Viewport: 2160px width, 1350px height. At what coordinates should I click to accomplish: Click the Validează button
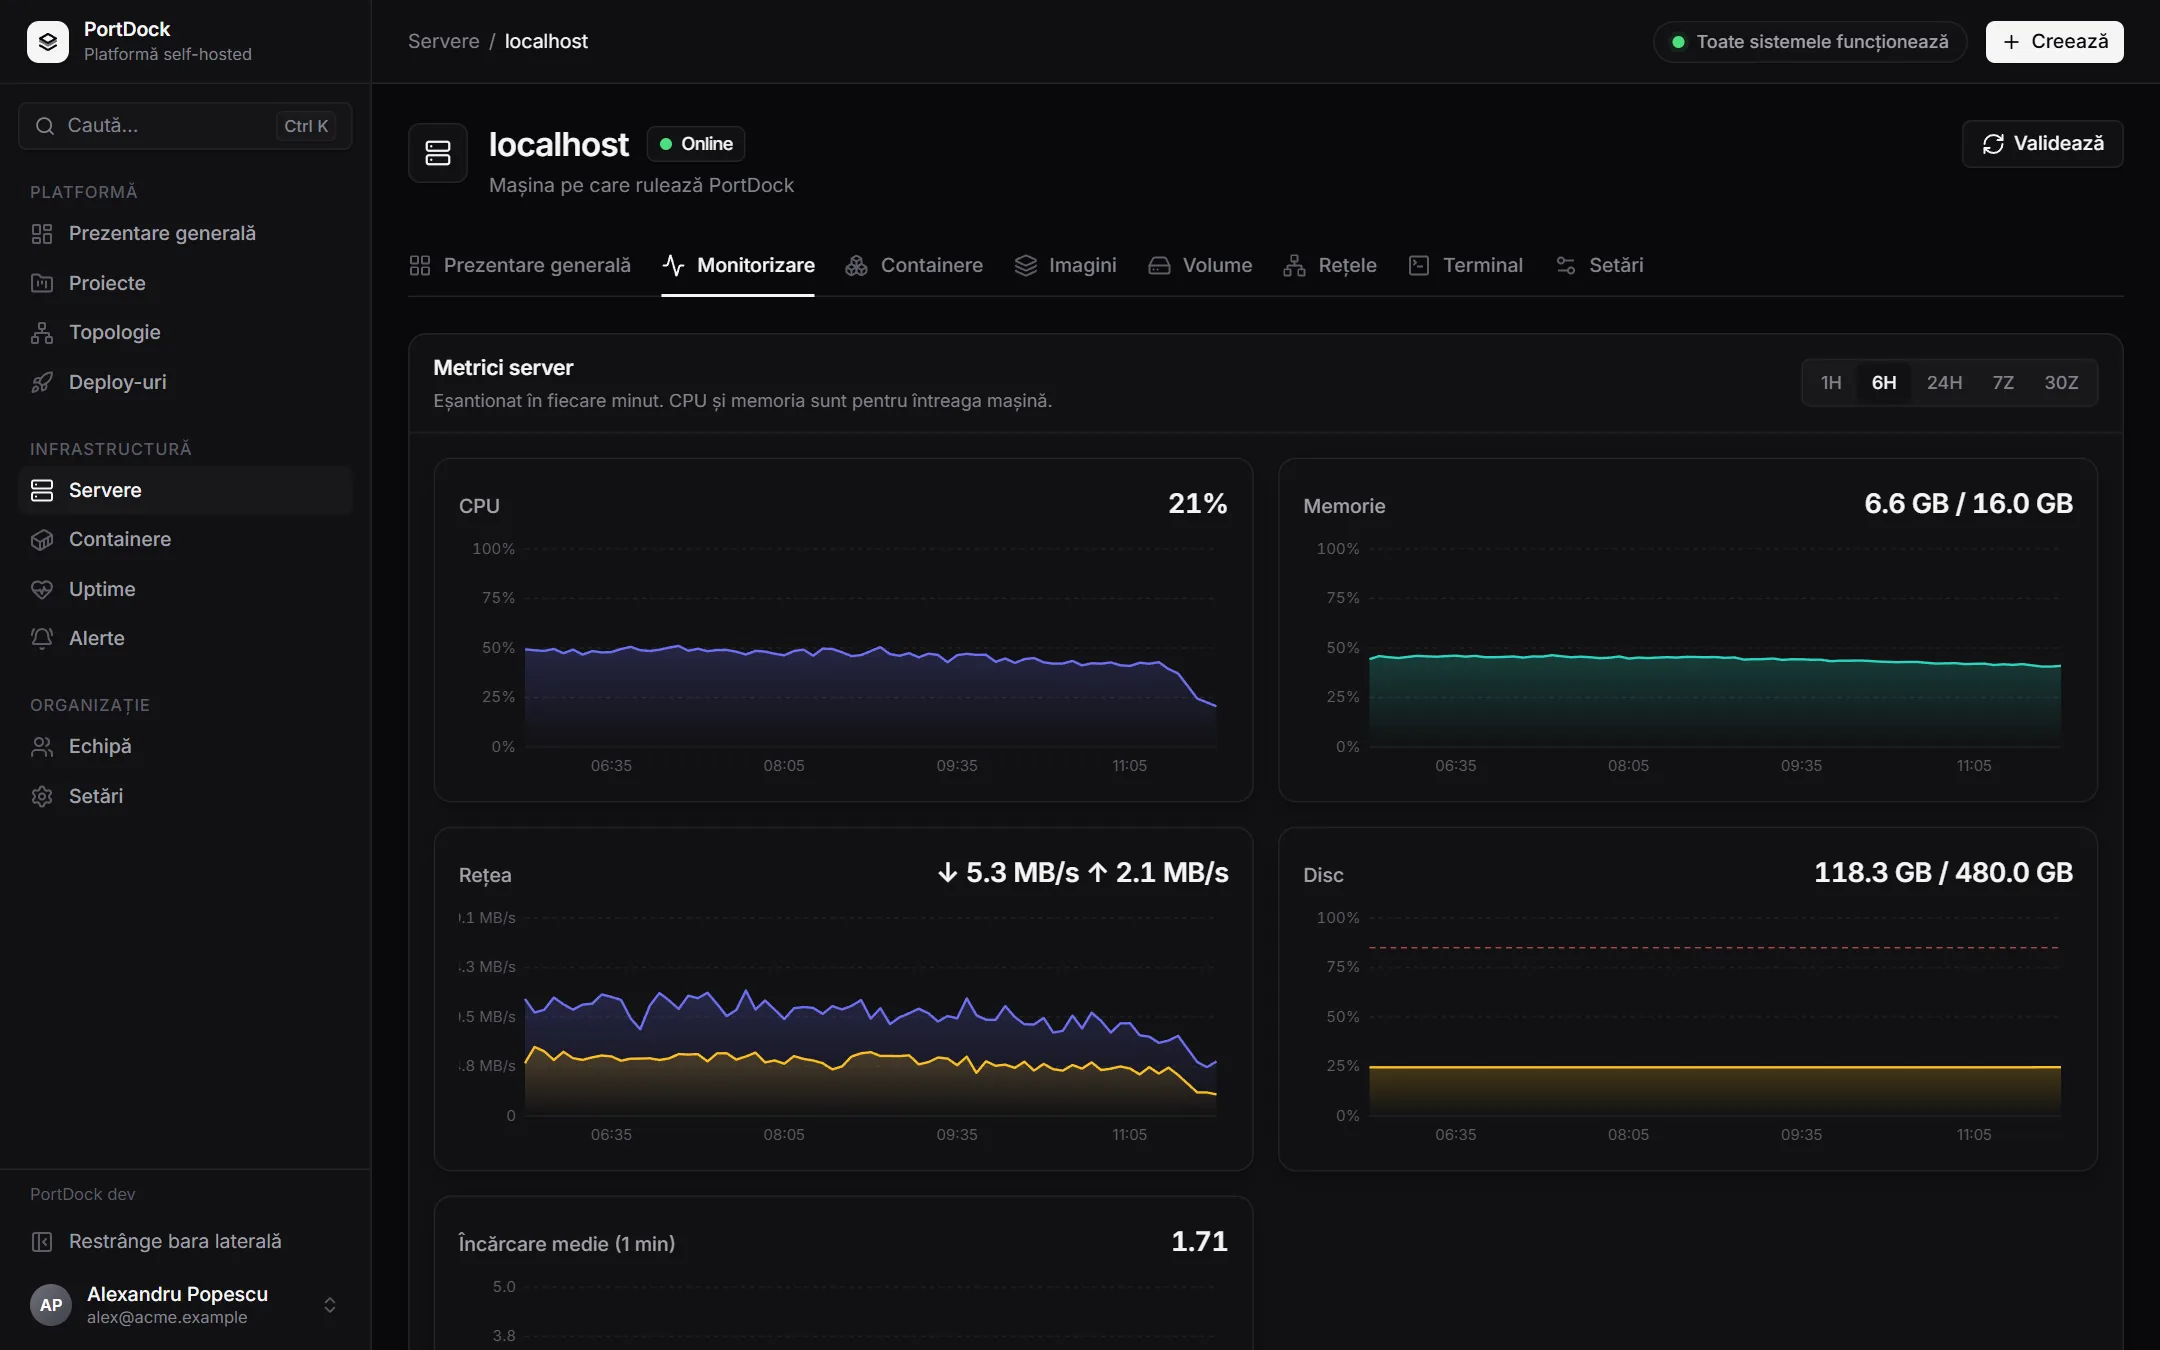2042,143
